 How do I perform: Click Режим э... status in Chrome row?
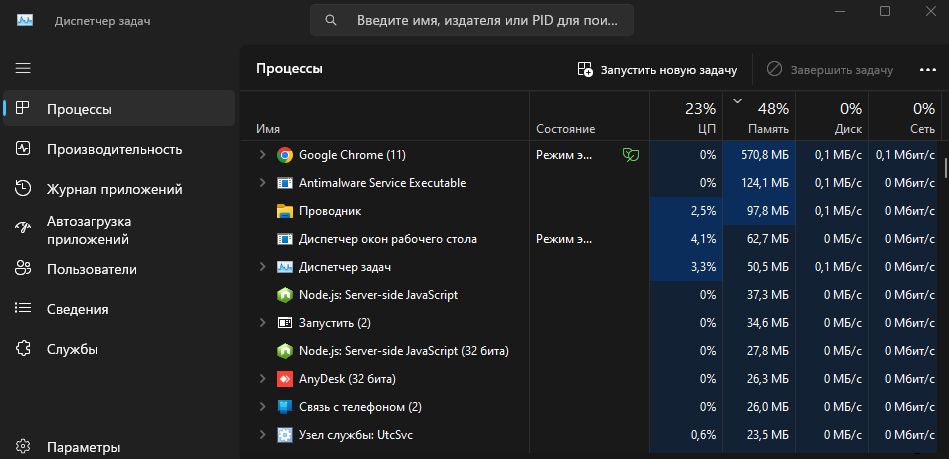(564, 155)
